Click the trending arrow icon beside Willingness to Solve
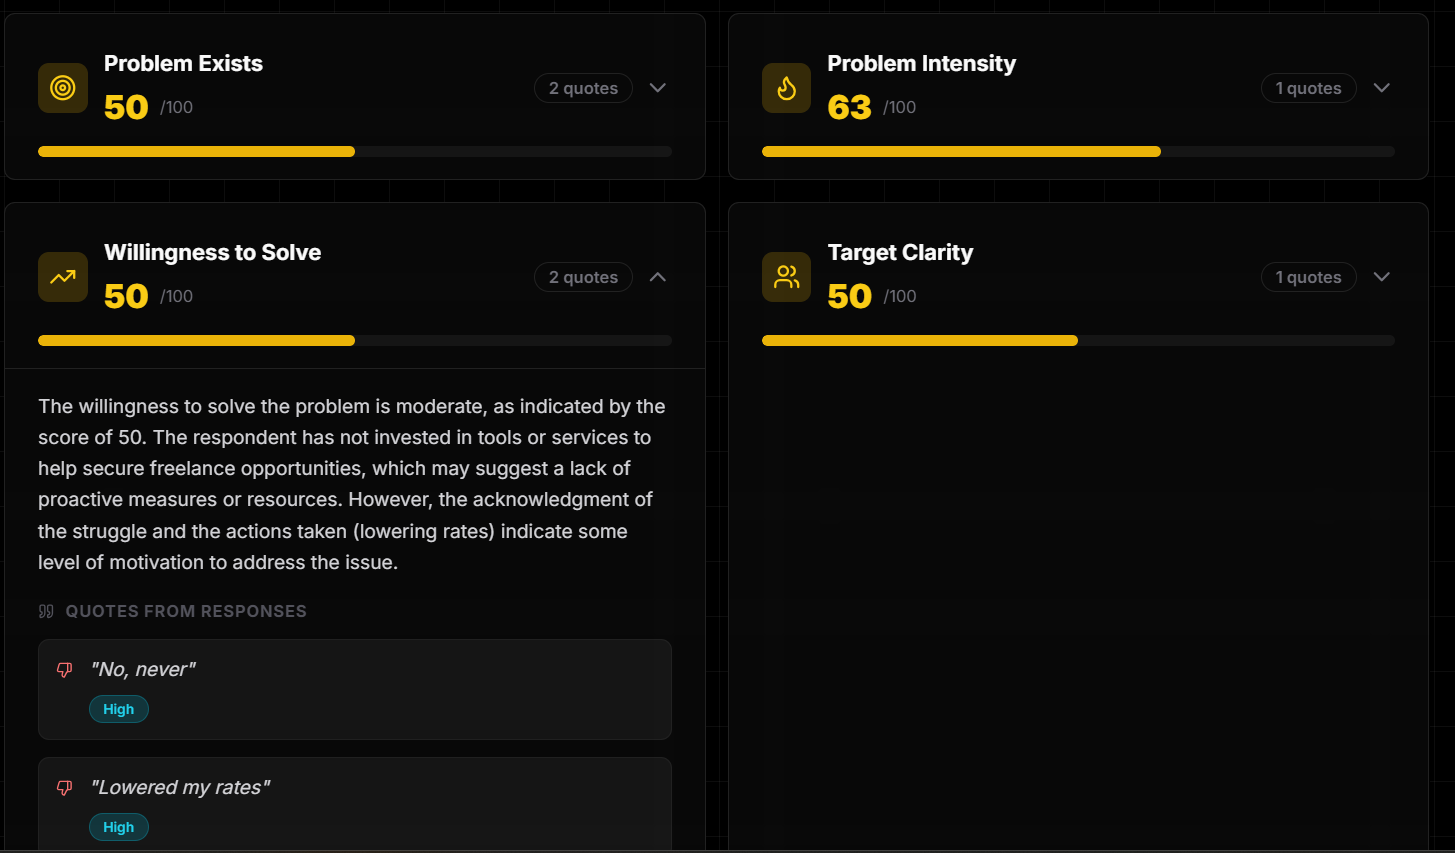 (63, 277)
